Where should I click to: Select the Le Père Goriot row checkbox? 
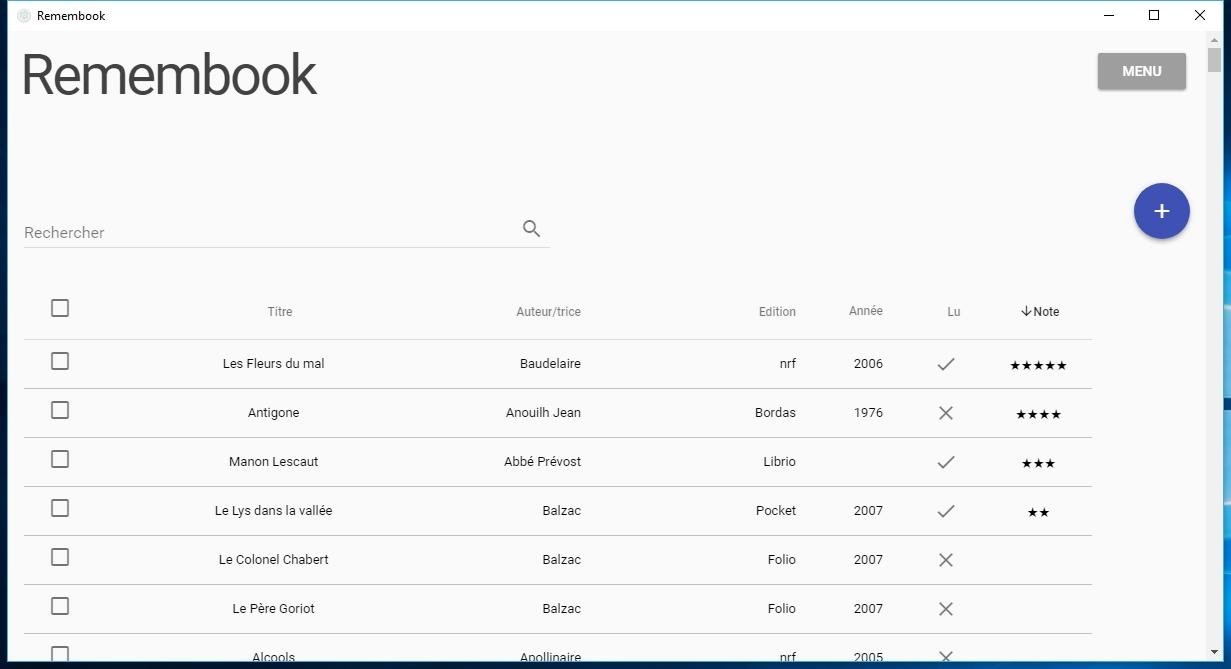tap(59, 605)
